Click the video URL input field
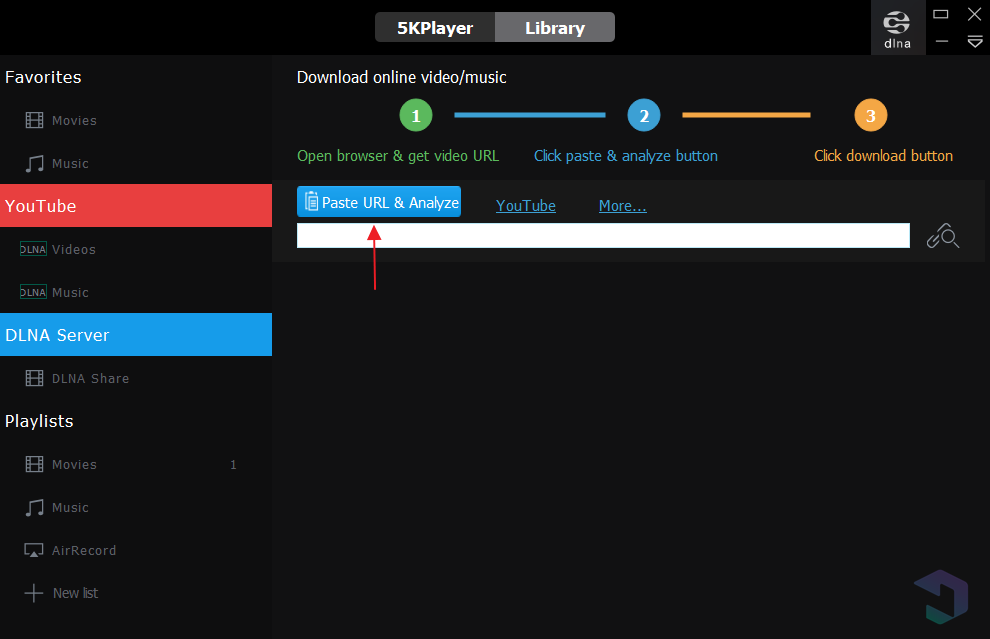The image size is (990, 639). [603, 236]
